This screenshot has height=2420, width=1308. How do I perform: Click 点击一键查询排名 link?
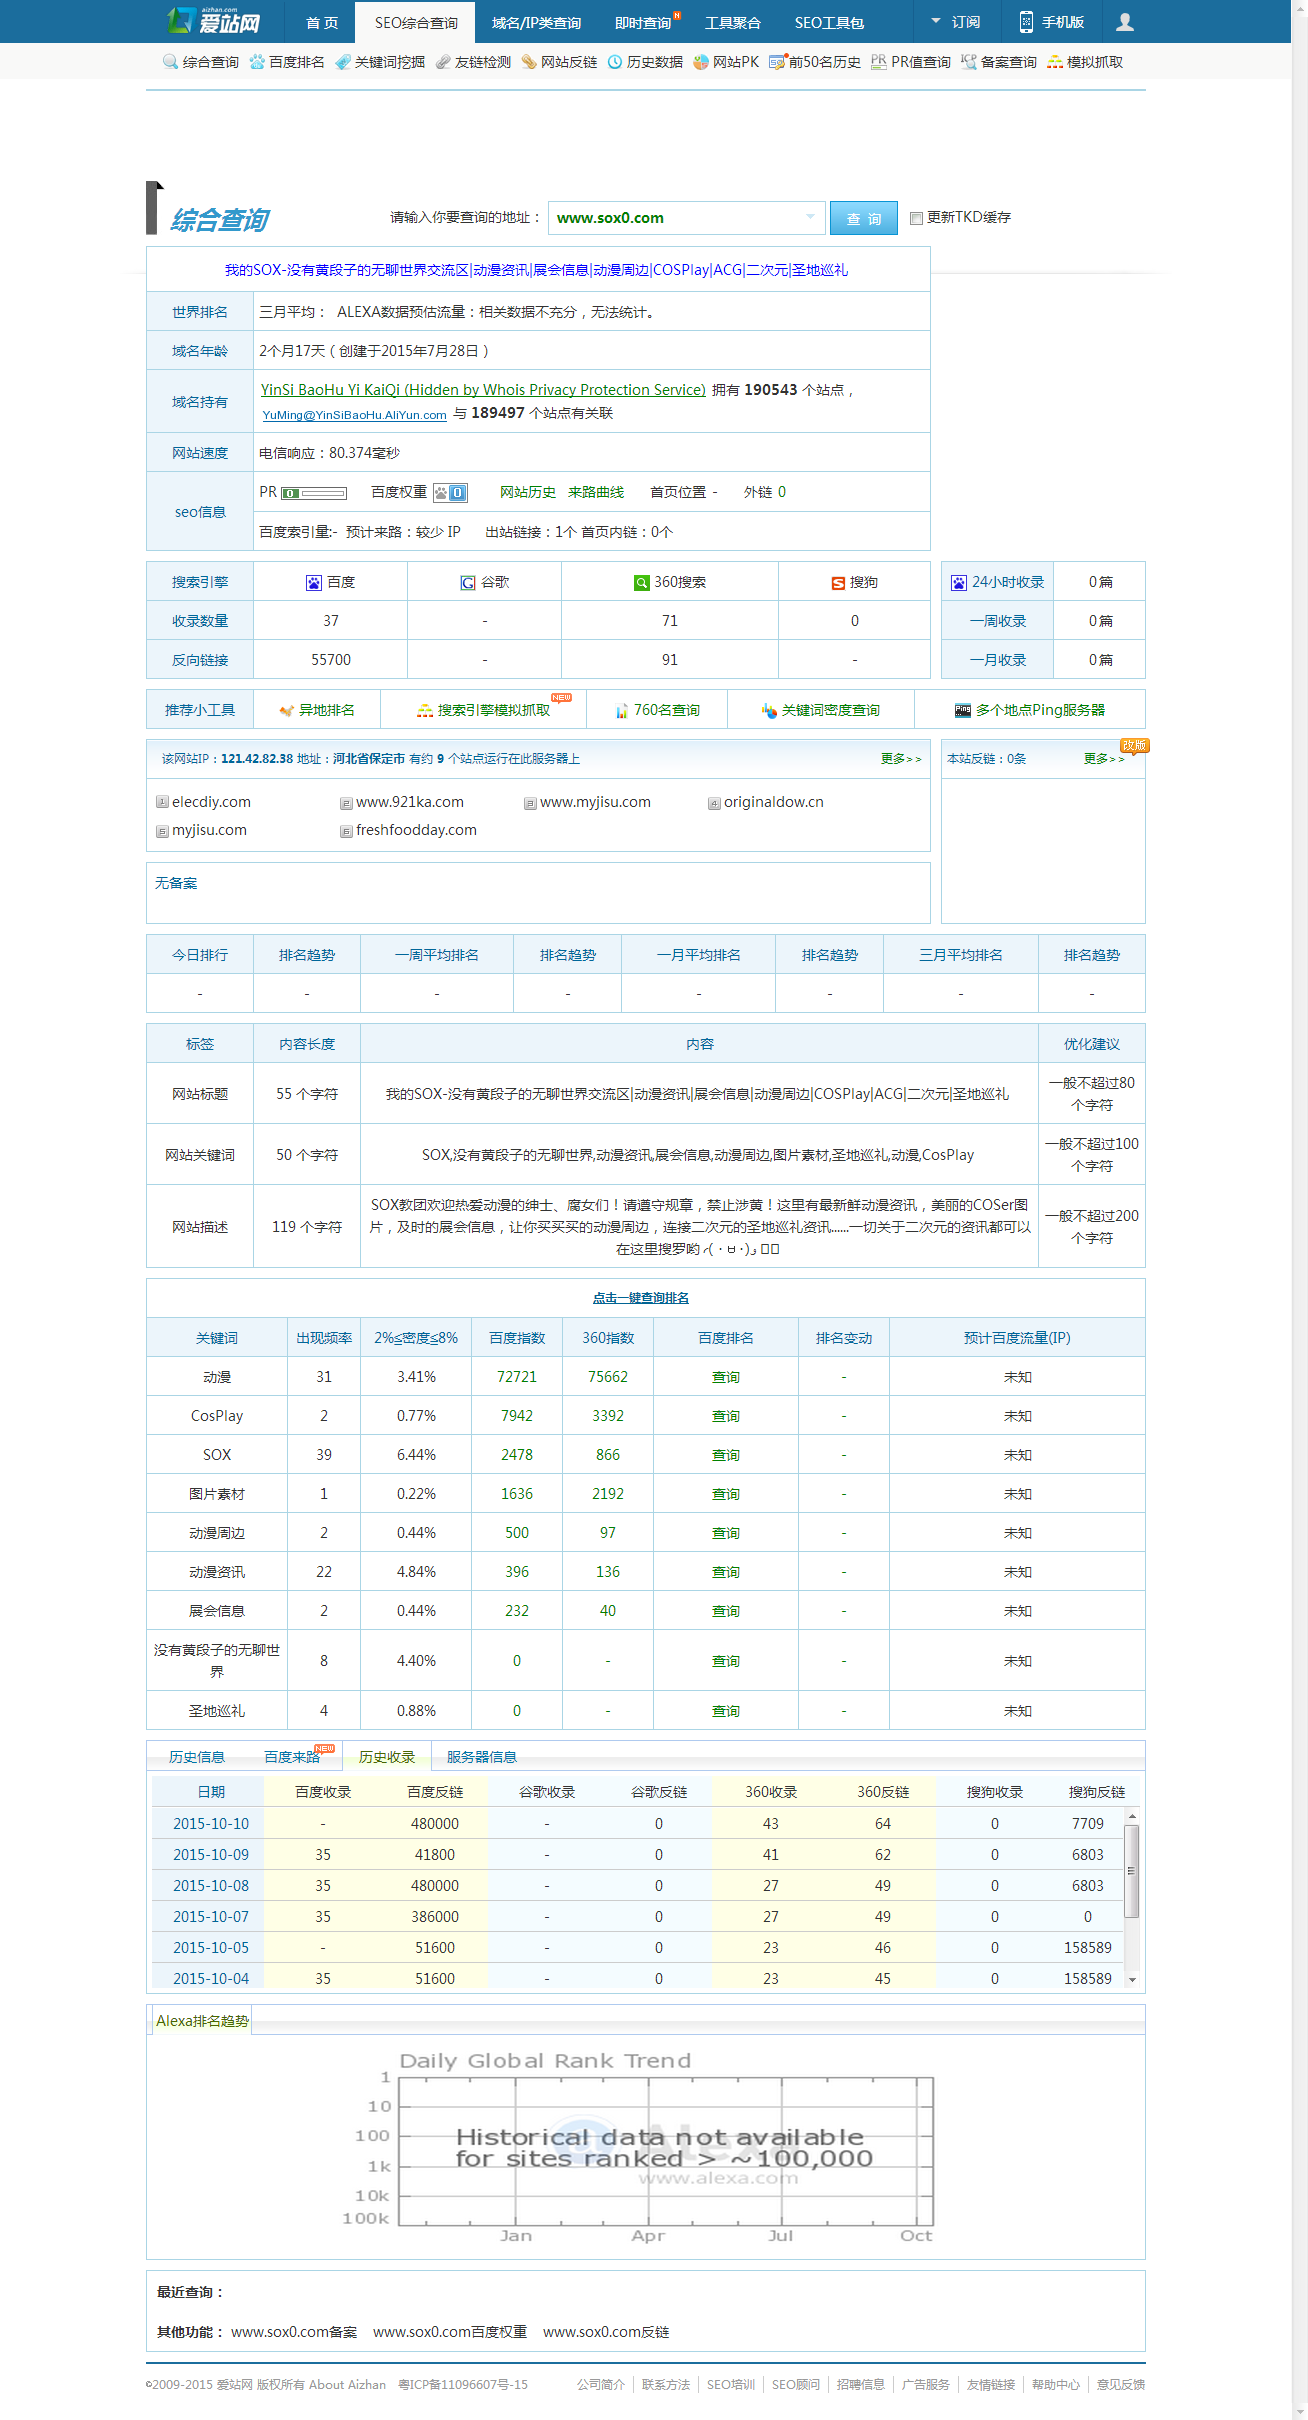(641, 1298)
